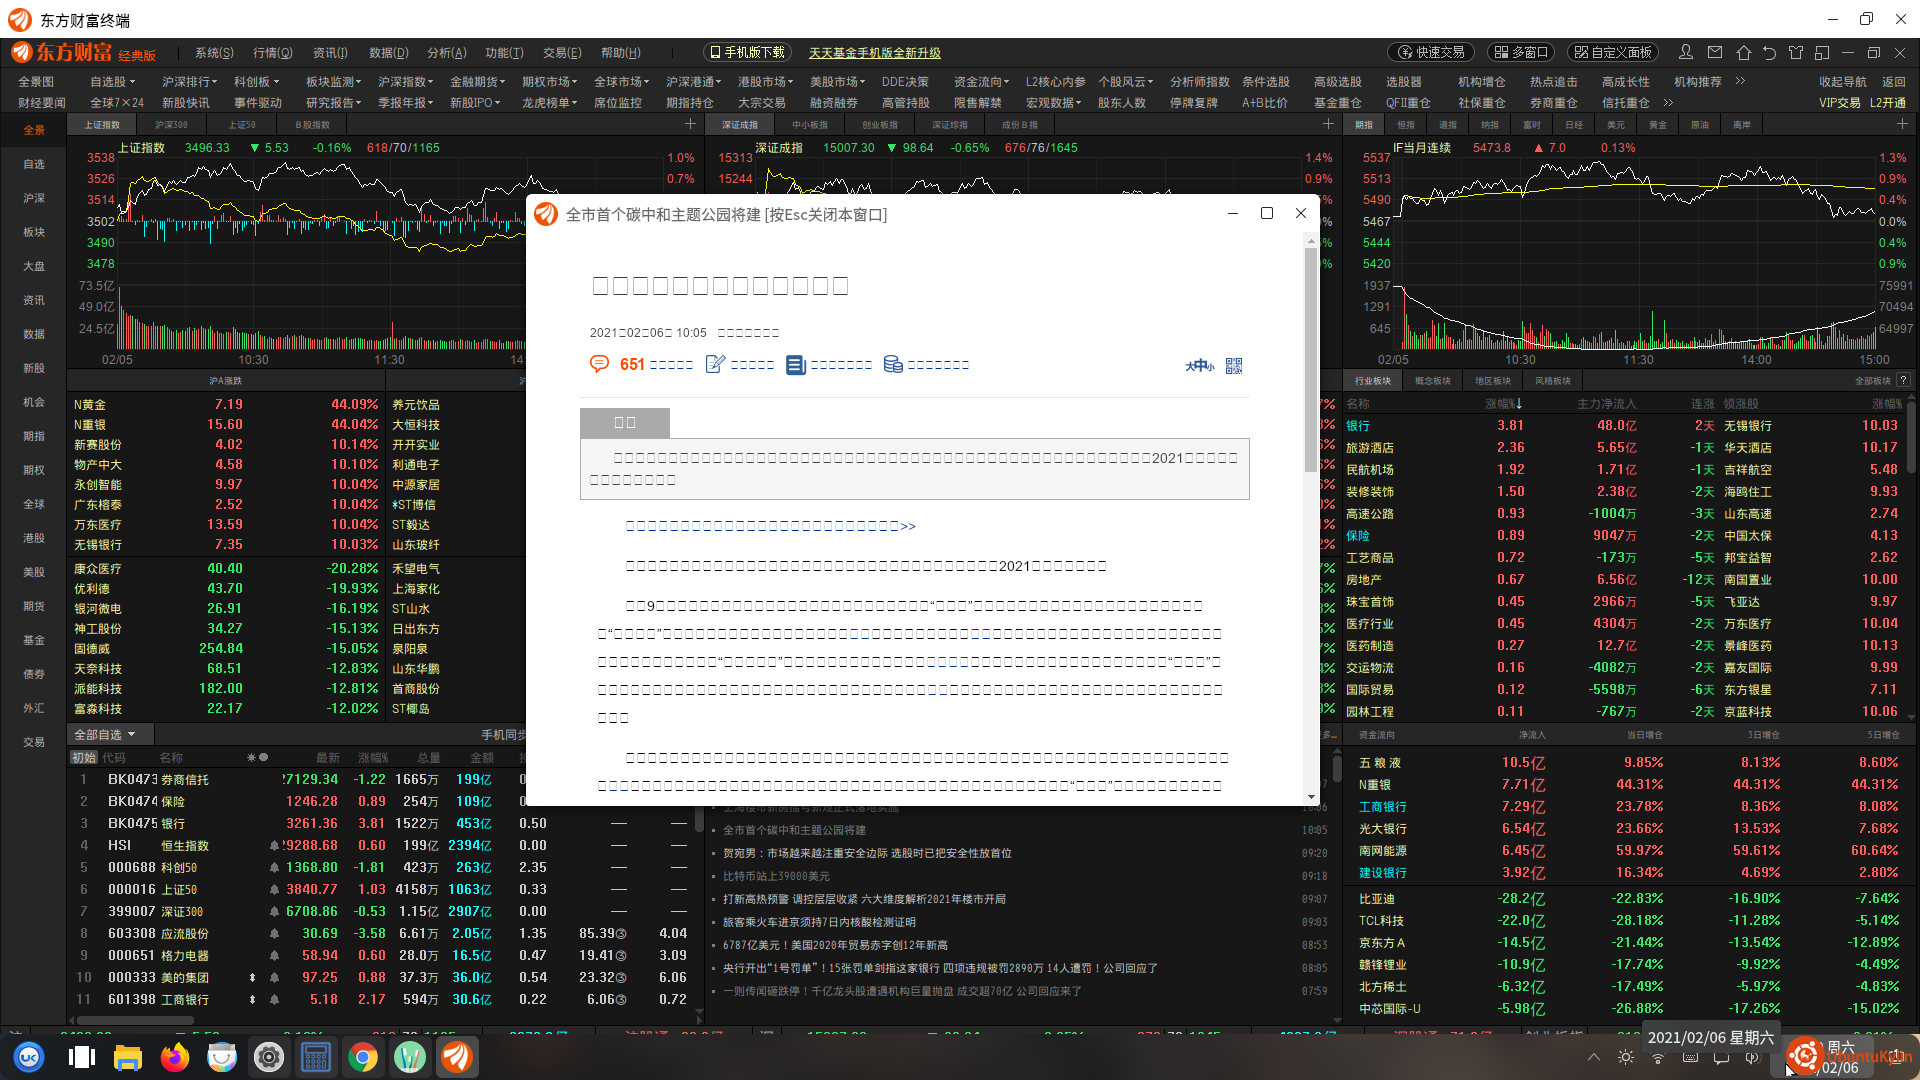Screen dimensions: 1920x1080
Task: Show more navigation items via top-row >> arrows
Action: [x=1740, y=81]
